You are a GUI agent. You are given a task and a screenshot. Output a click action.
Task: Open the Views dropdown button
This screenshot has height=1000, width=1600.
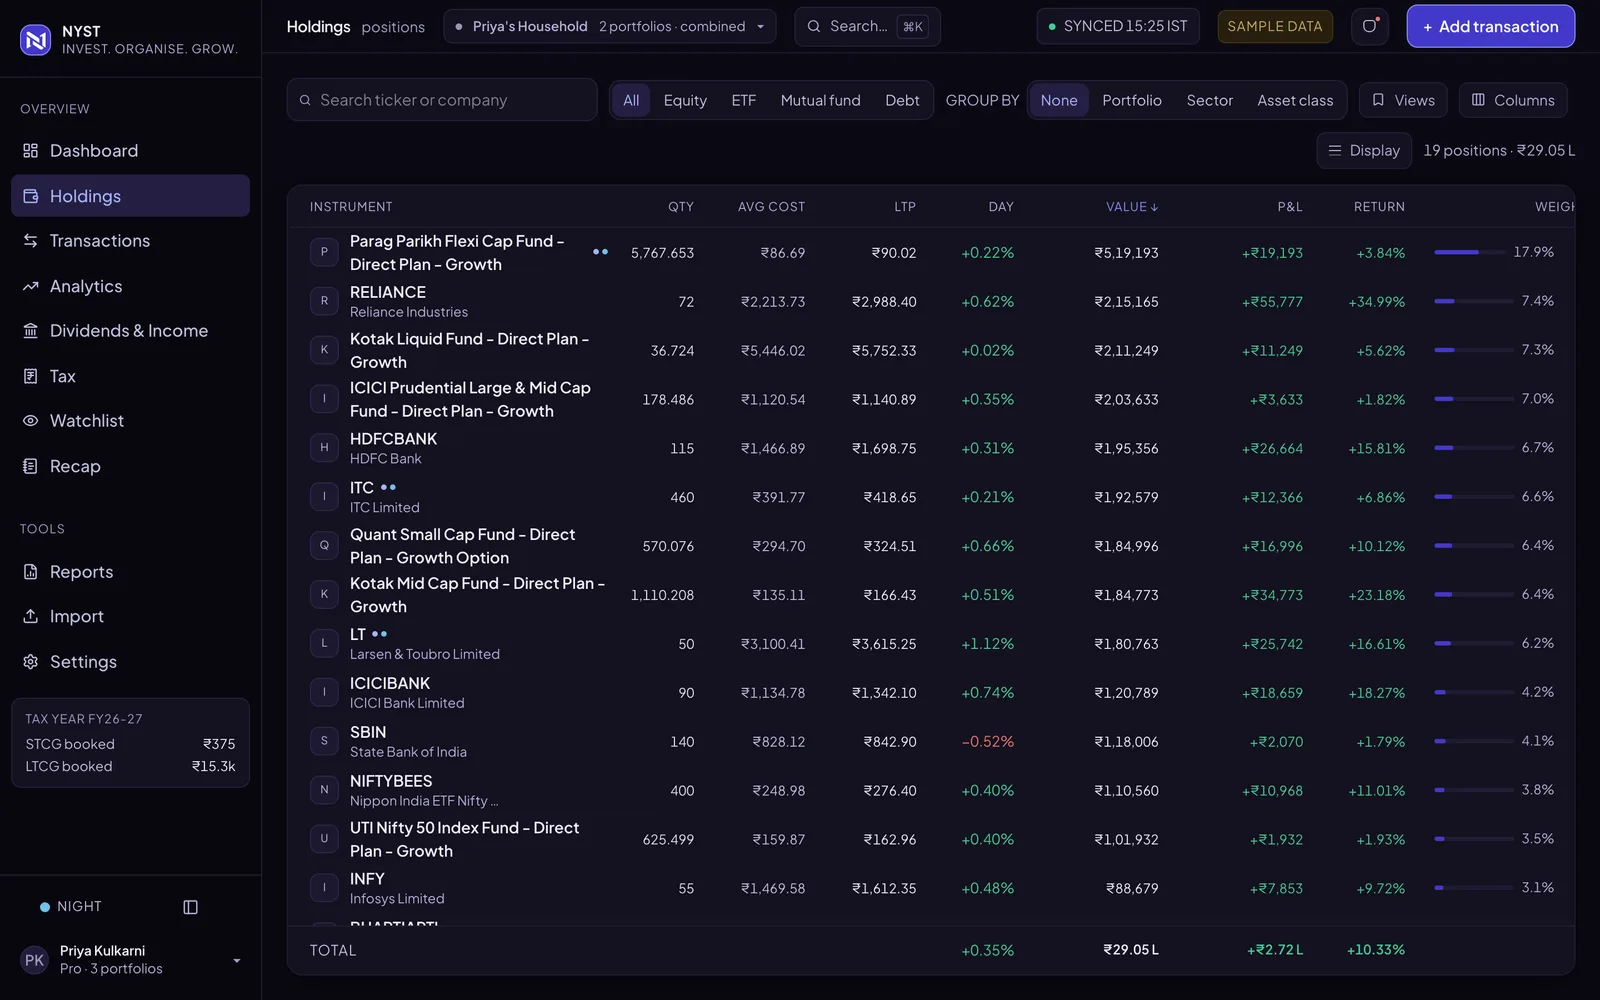tap(1403, 100)
